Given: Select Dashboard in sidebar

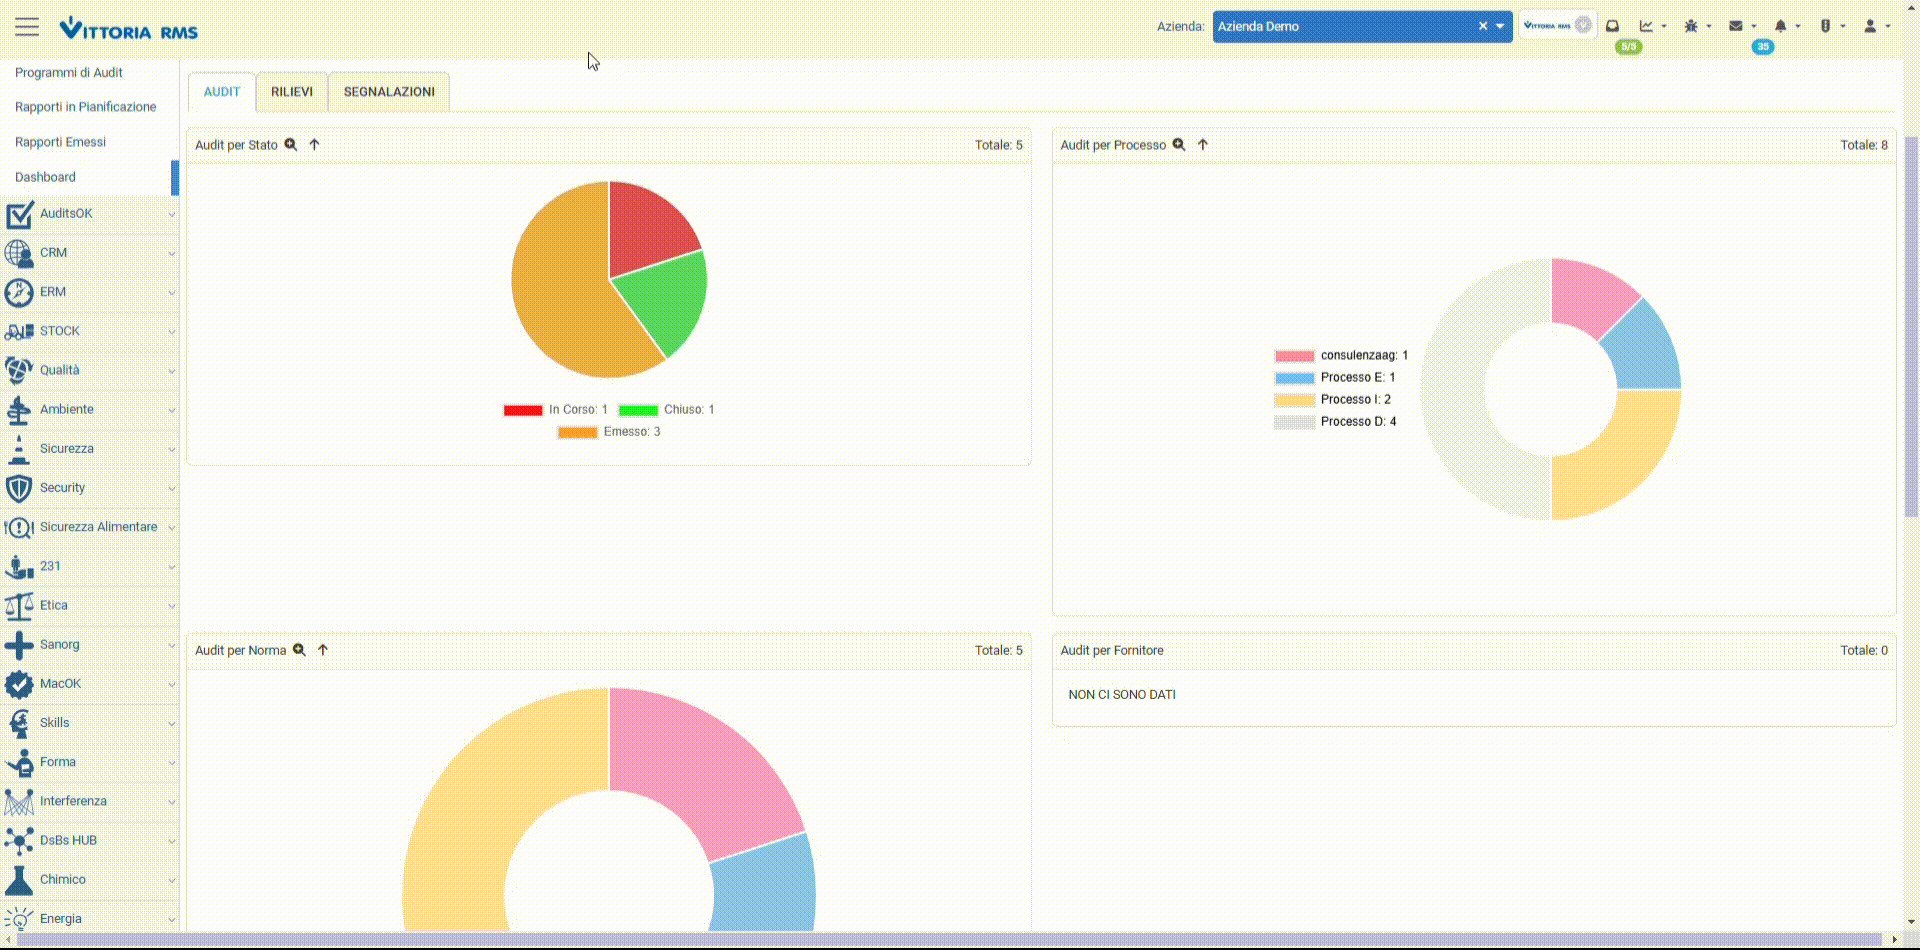Looking at the screenshot, I should pos(45,177).
